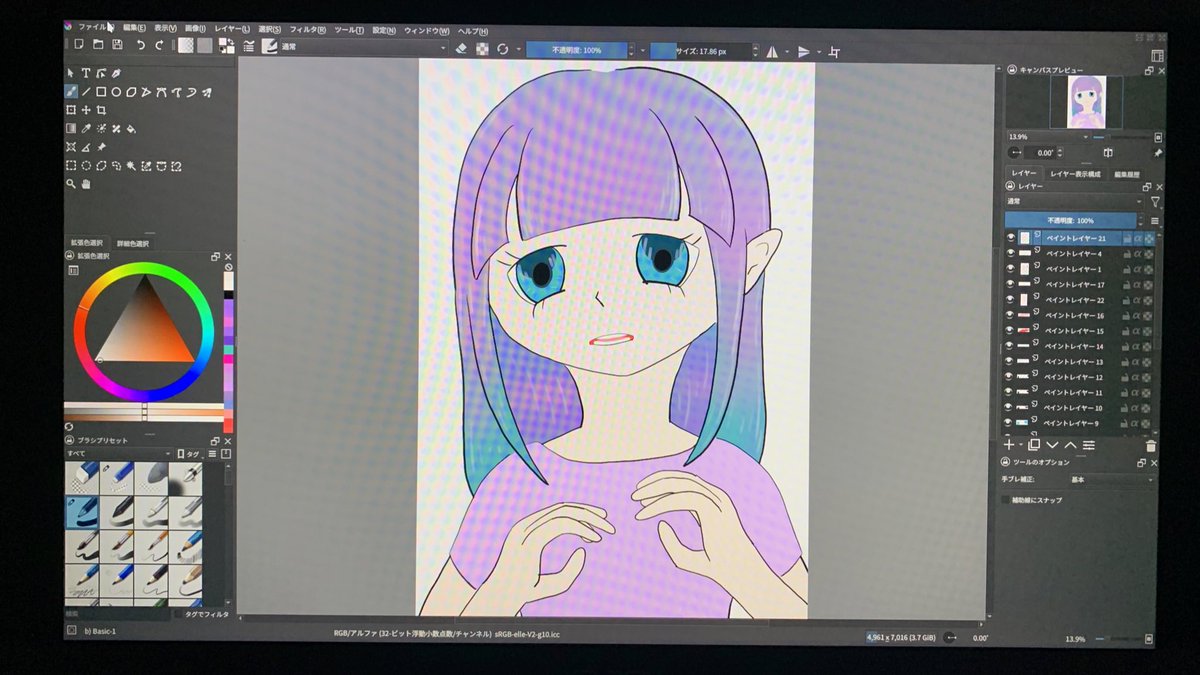Open the 編集 menu

point(134,28)
